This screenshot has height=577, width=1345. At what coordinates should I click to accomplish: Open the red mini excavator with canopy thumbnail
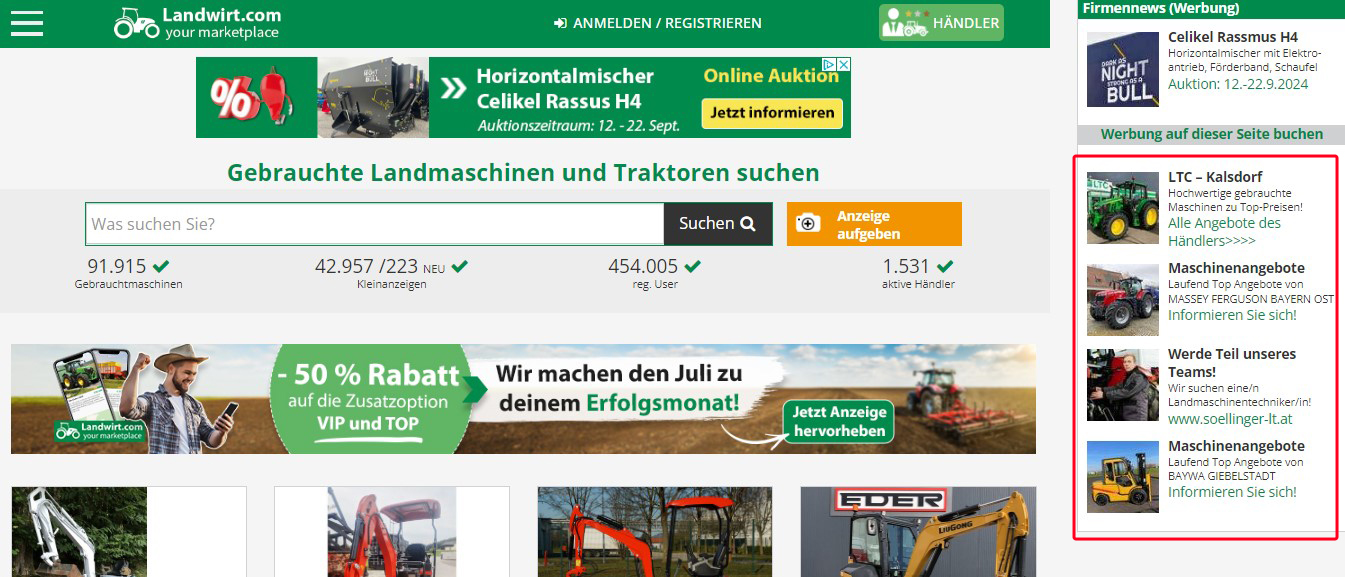point(392,532)
